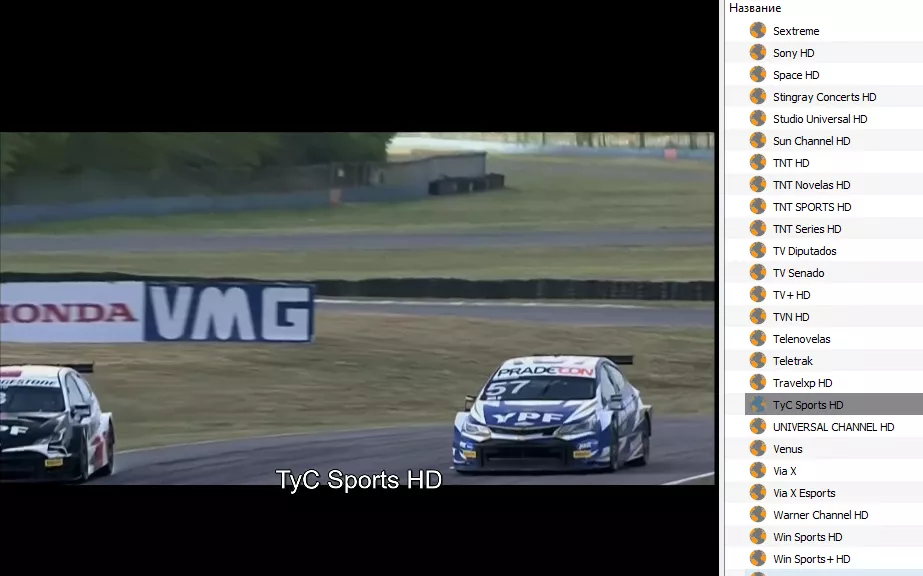The width and height of the screenshot is (923, 576).
Task: Click the icon for TNT SPORTS HD
Action: tap(758, 207)
